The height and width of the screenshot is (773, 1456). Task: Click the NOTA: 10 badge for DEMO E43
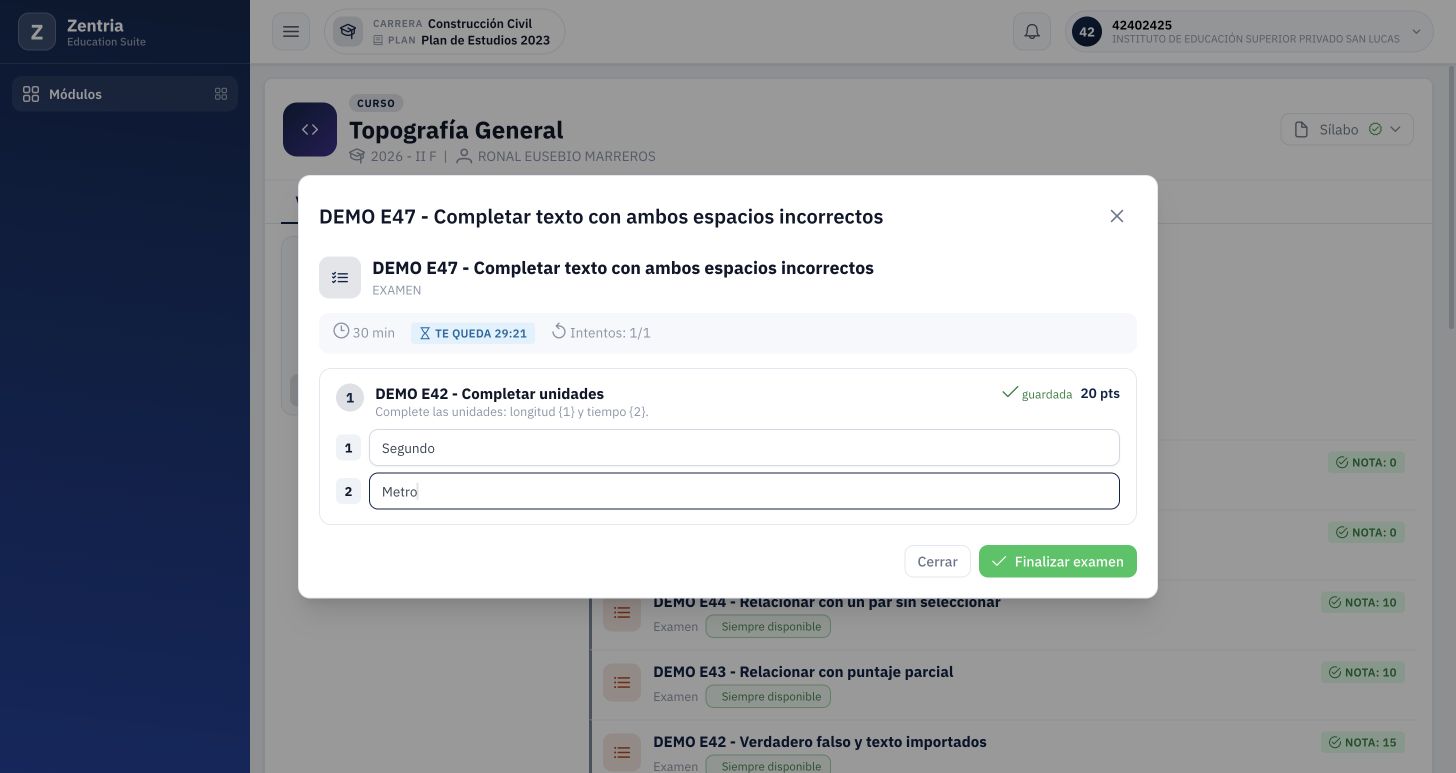click(1362, 672)
